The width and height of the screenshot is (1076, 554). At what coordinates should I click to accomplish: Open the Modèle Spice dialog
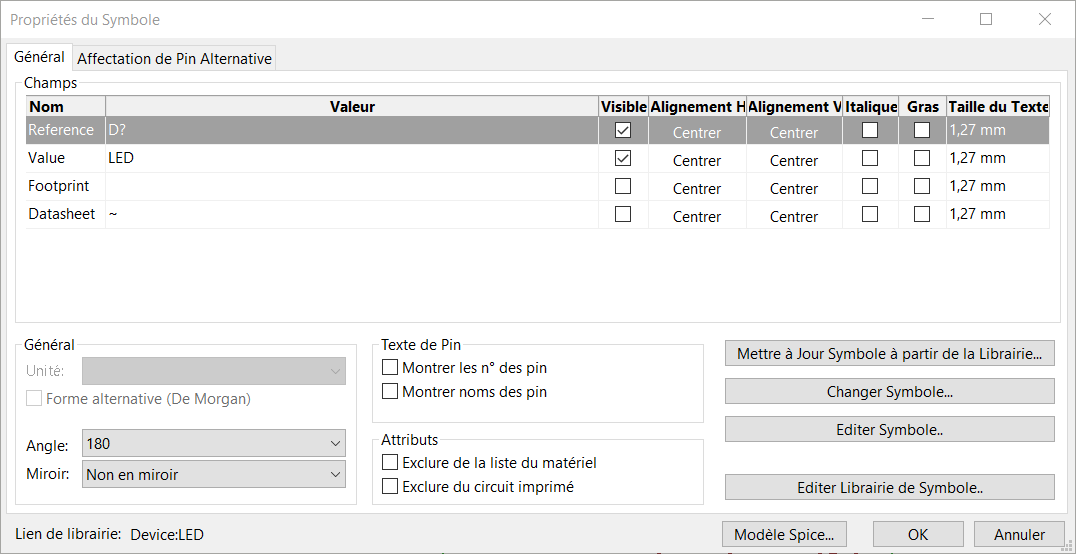784,535
